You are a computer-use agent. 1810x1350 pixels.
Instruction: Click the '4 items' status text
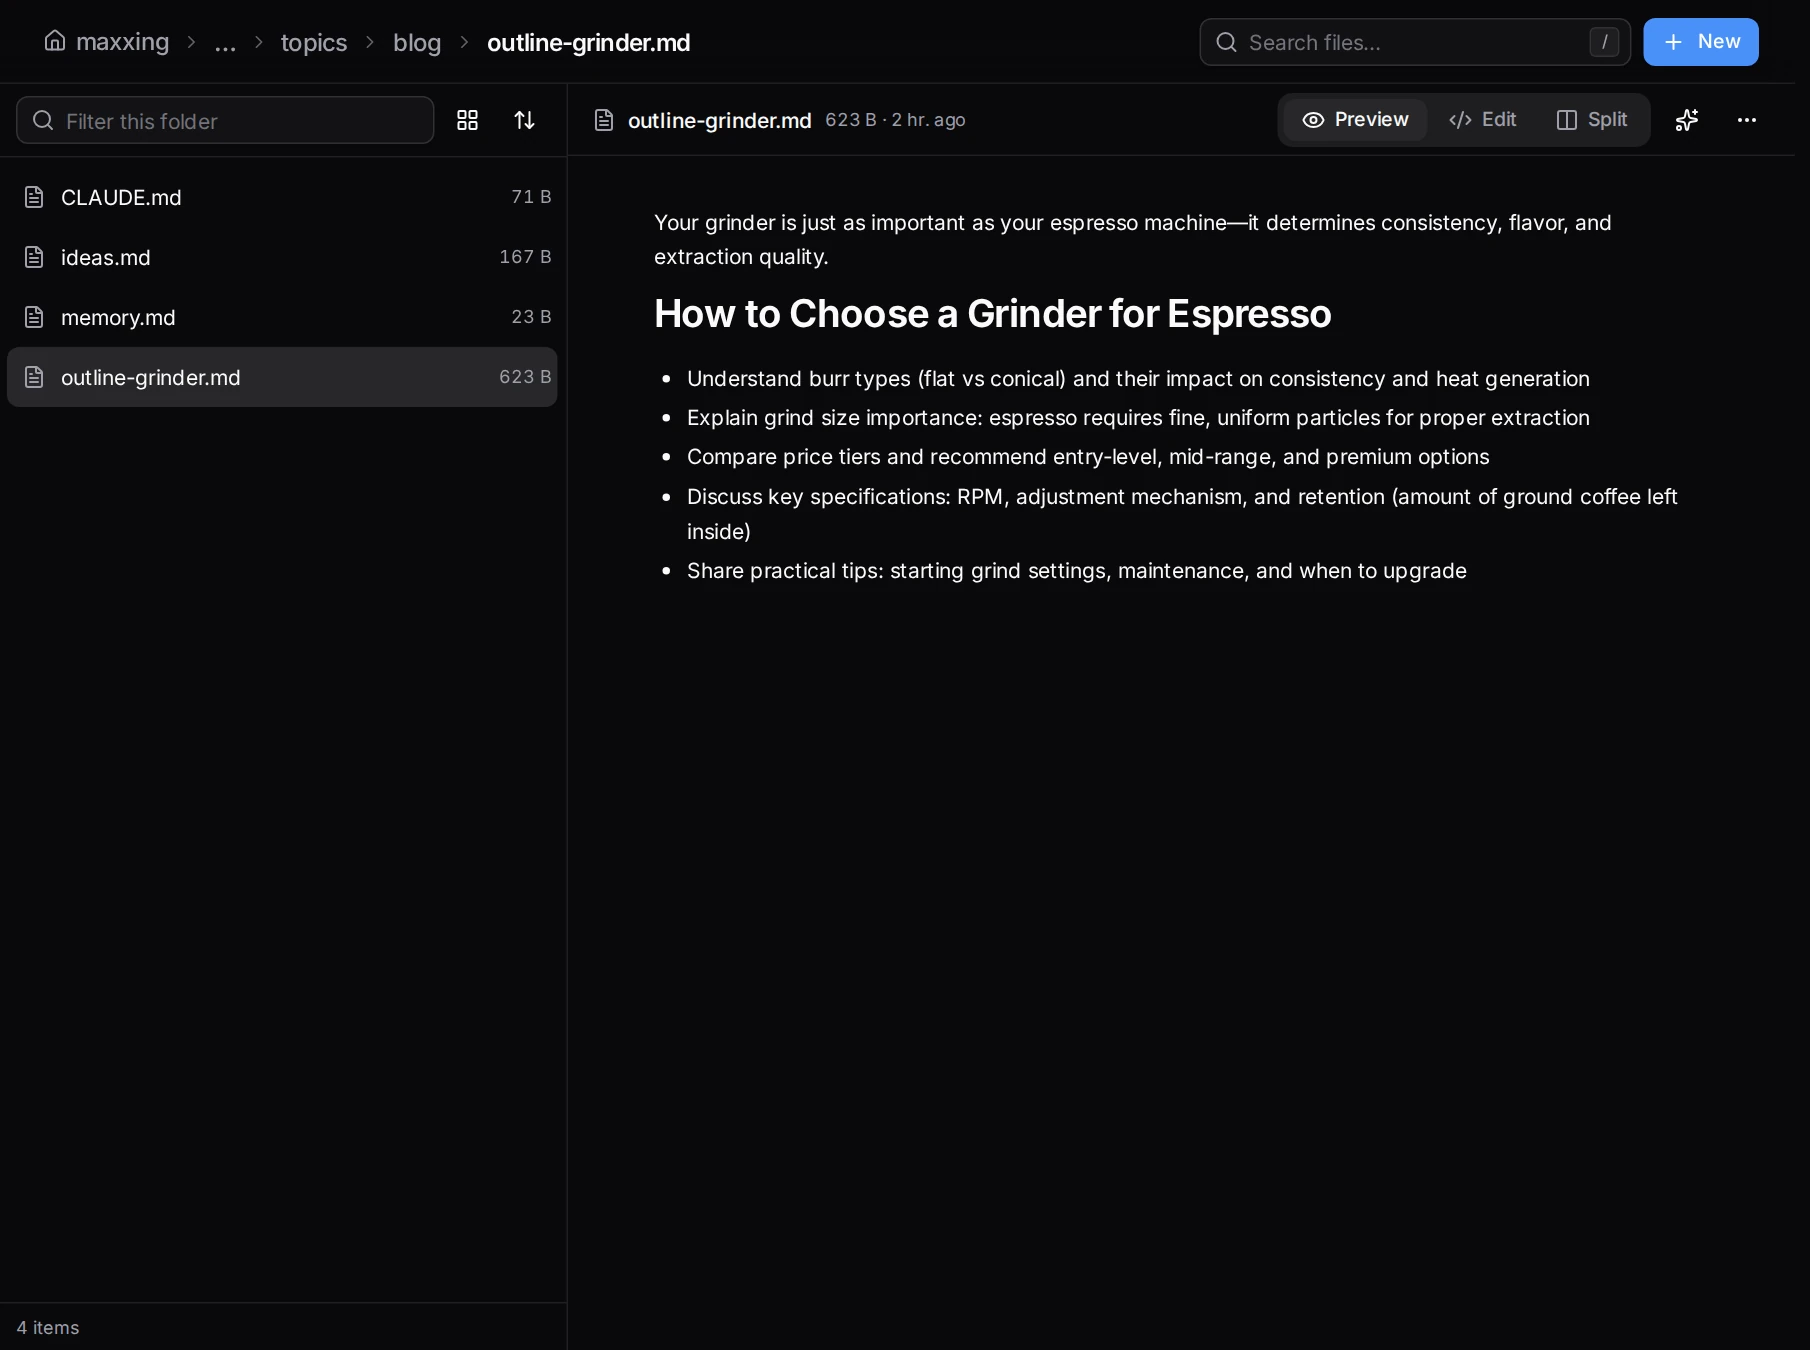pyautogui.click(x=48, y=1327)
